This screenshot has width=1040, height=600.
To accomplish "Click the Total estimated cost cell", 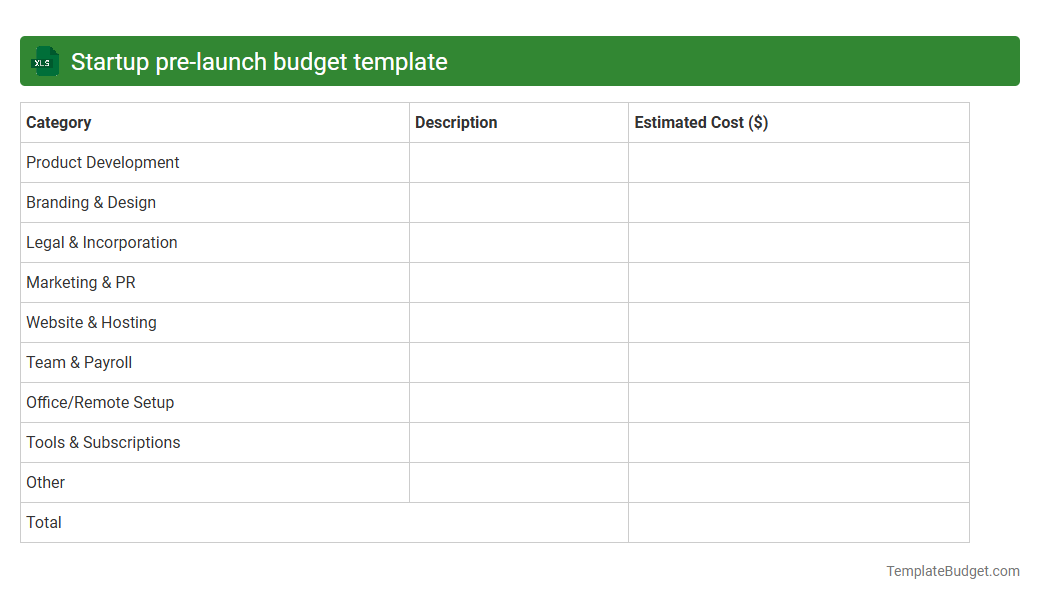I will [x=797, y=522].
